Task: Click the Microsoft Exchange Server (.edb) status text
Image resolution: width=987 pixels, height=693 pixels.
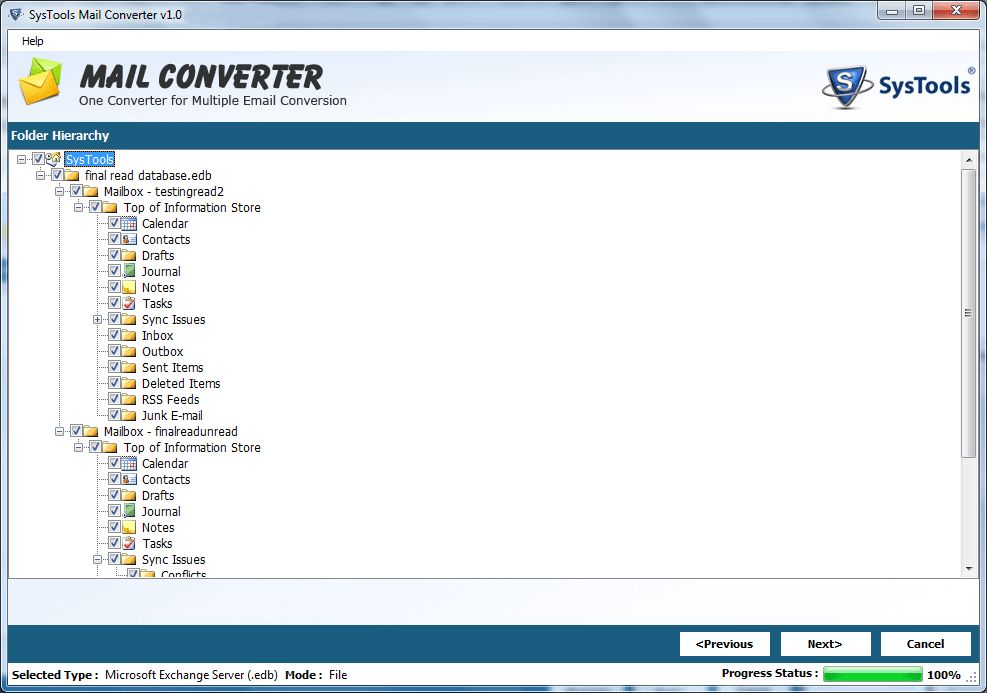Action: pos(191,675)
